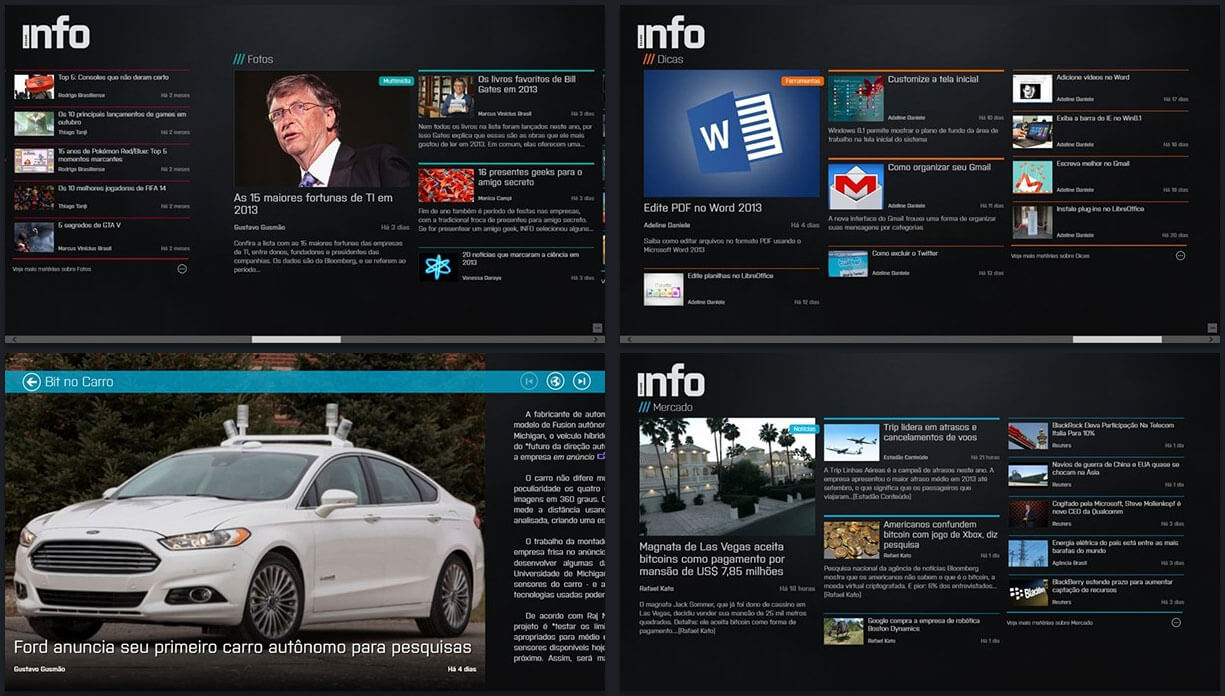The image size is (1225, 696).
Task: Open the circle icon beside 'Veja mais matérias sobre Dicas'
Action: tap(1180, 255)
